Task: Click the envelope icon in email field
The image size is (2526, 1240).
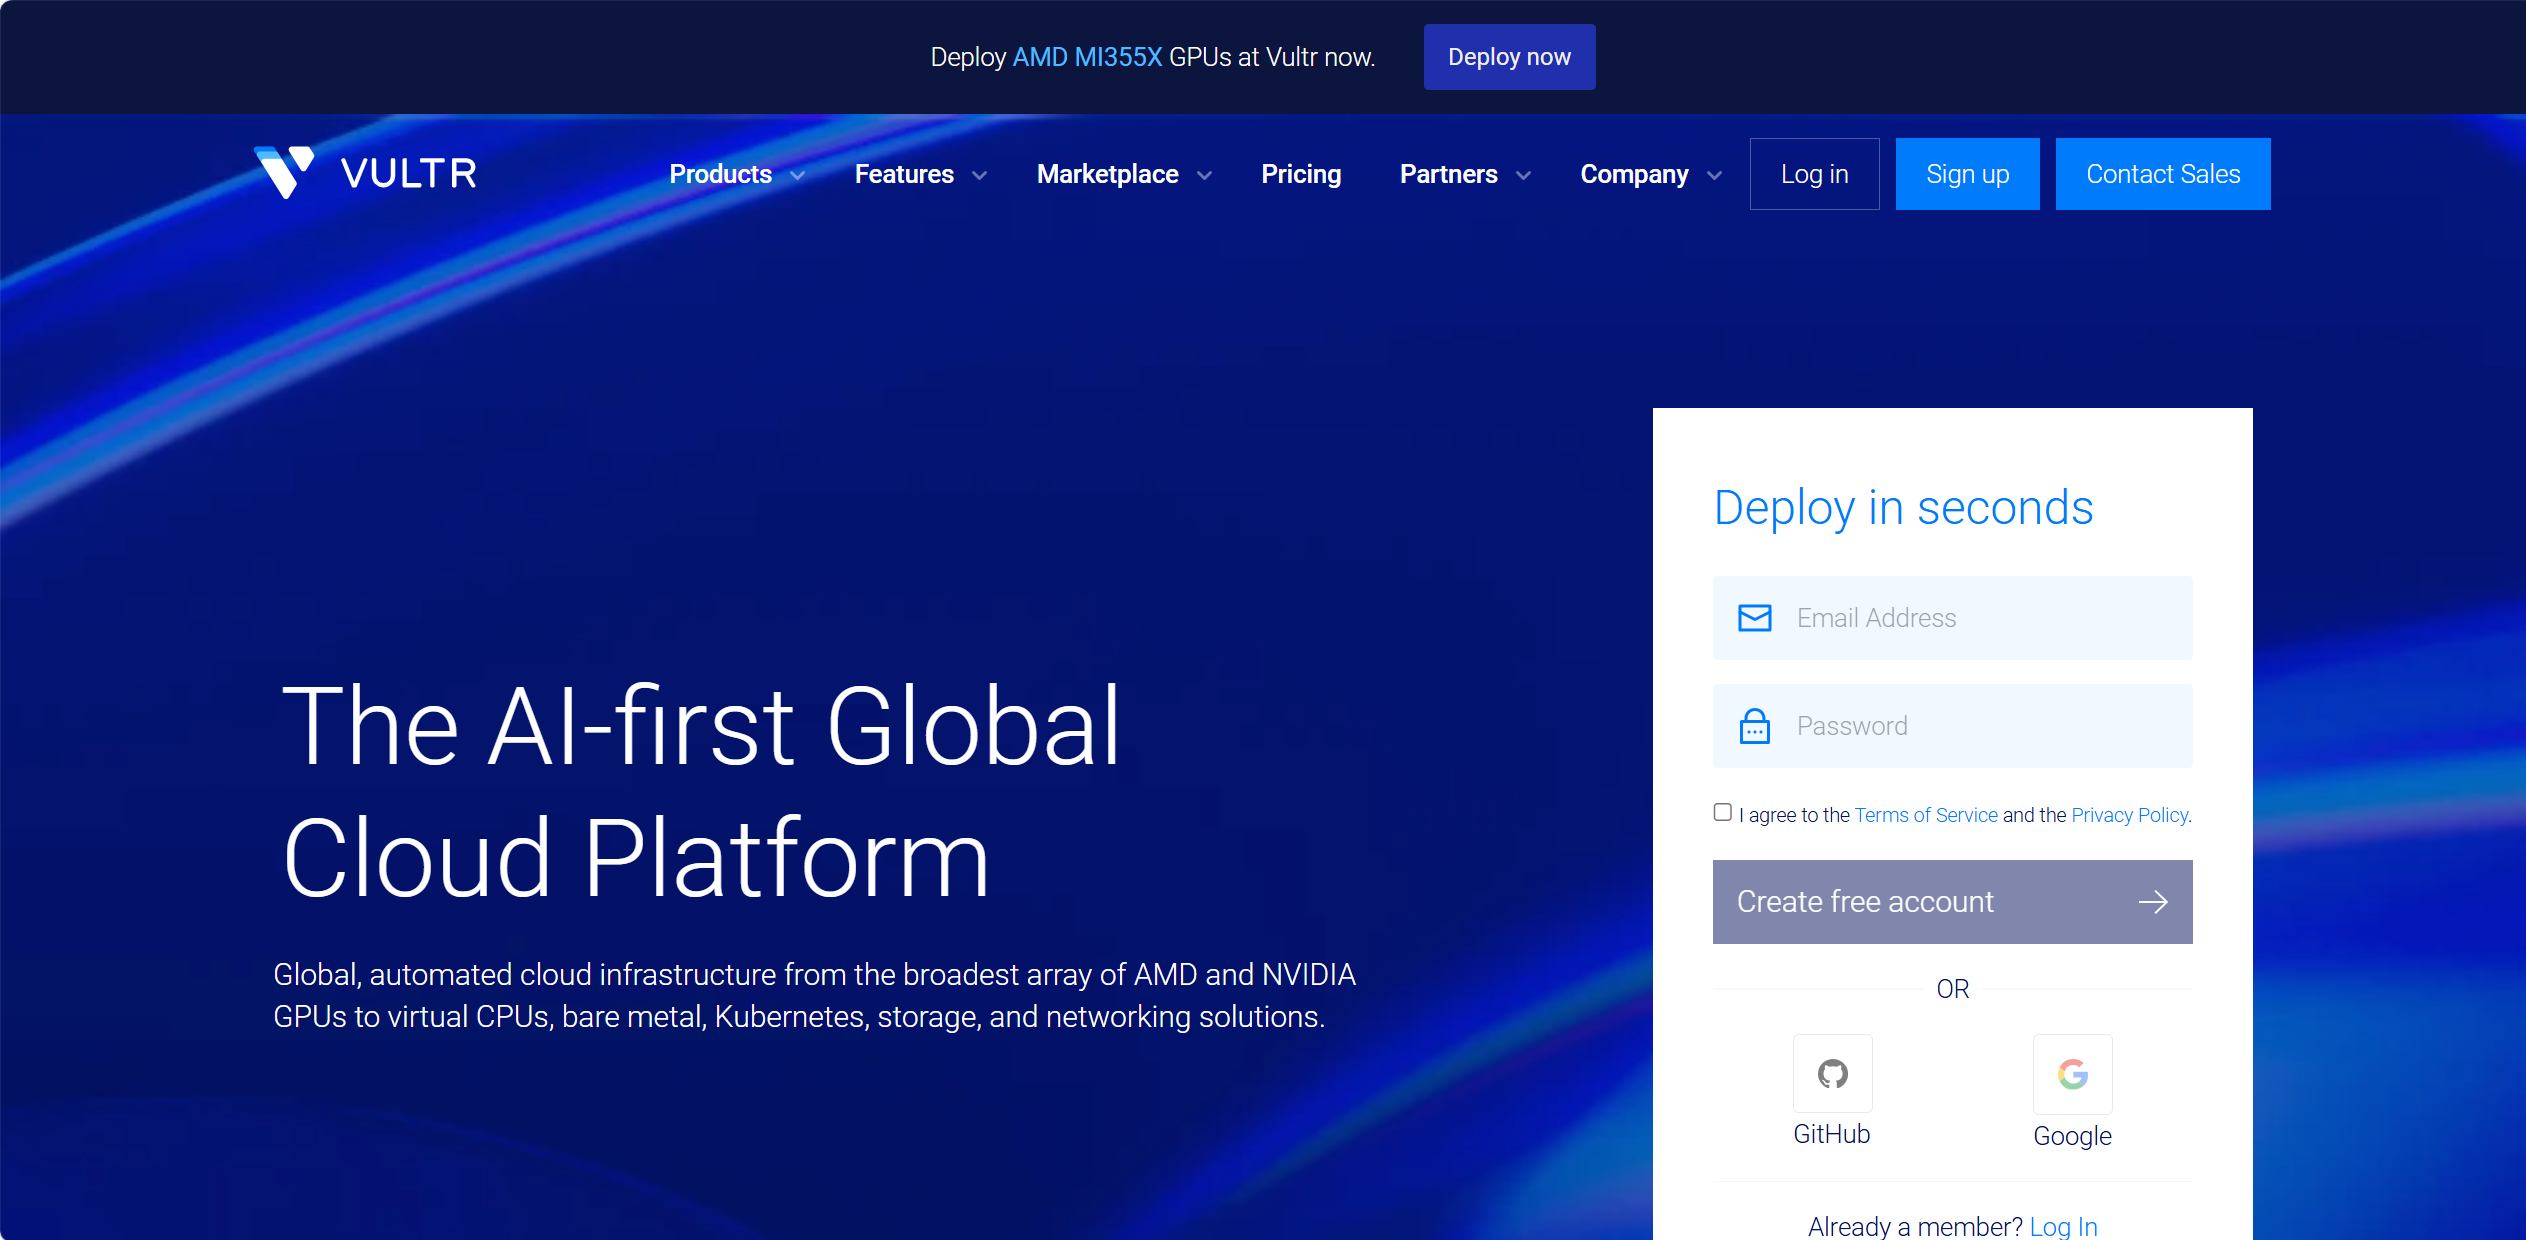Action: point(1754,618)
